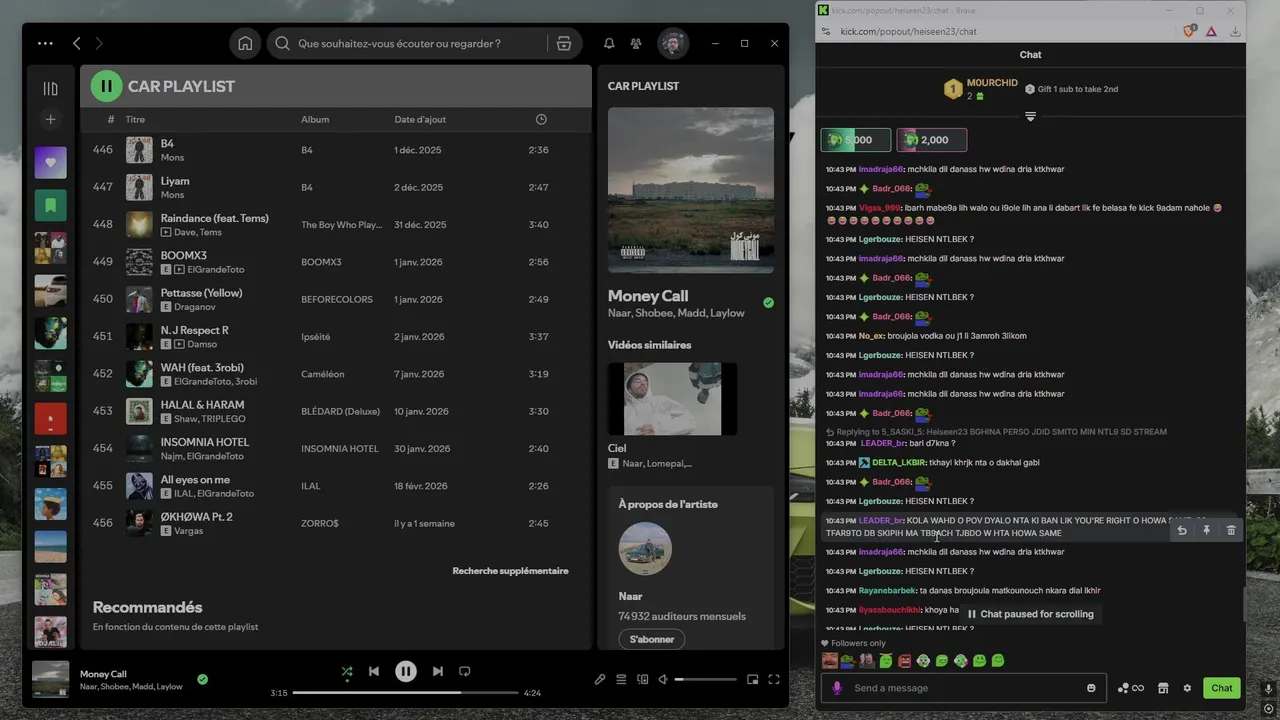This screenshot has width=1280, height=720.
Task: Sort tracks by the duration clock icon
Action: click(541, 119)
